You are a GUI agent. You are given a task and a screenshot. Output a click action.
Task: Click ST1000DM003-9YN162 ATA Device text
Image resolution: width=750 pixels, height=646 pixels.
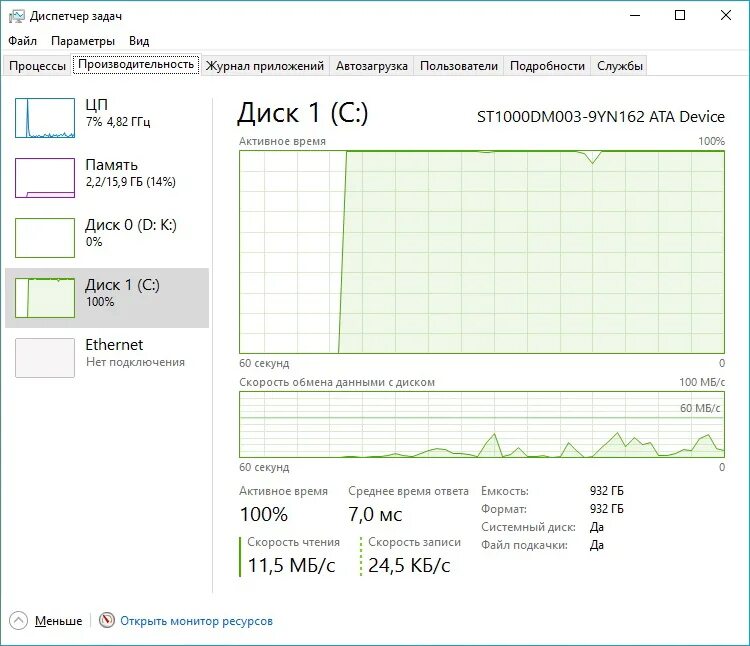[601, 117]
